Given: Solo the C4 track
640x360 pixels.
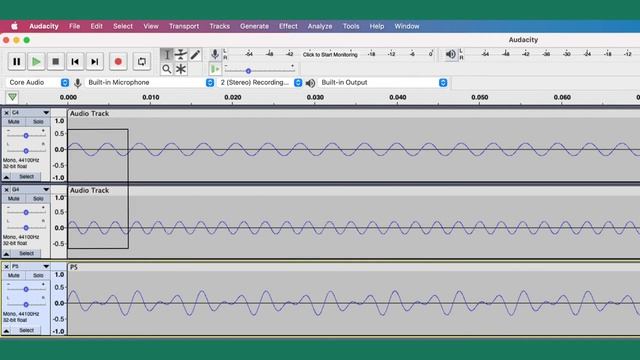Looking at the screenshot, I should tap(38, 122).
